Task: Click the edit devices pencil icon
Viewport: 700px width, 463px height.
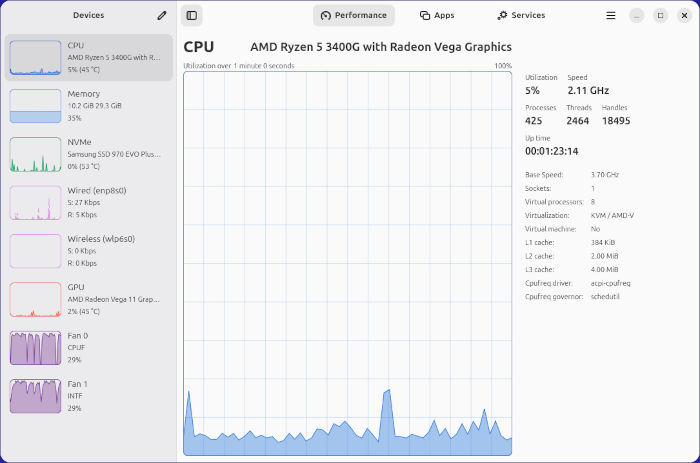Action: pyautogui.click(x=162, y=16)
